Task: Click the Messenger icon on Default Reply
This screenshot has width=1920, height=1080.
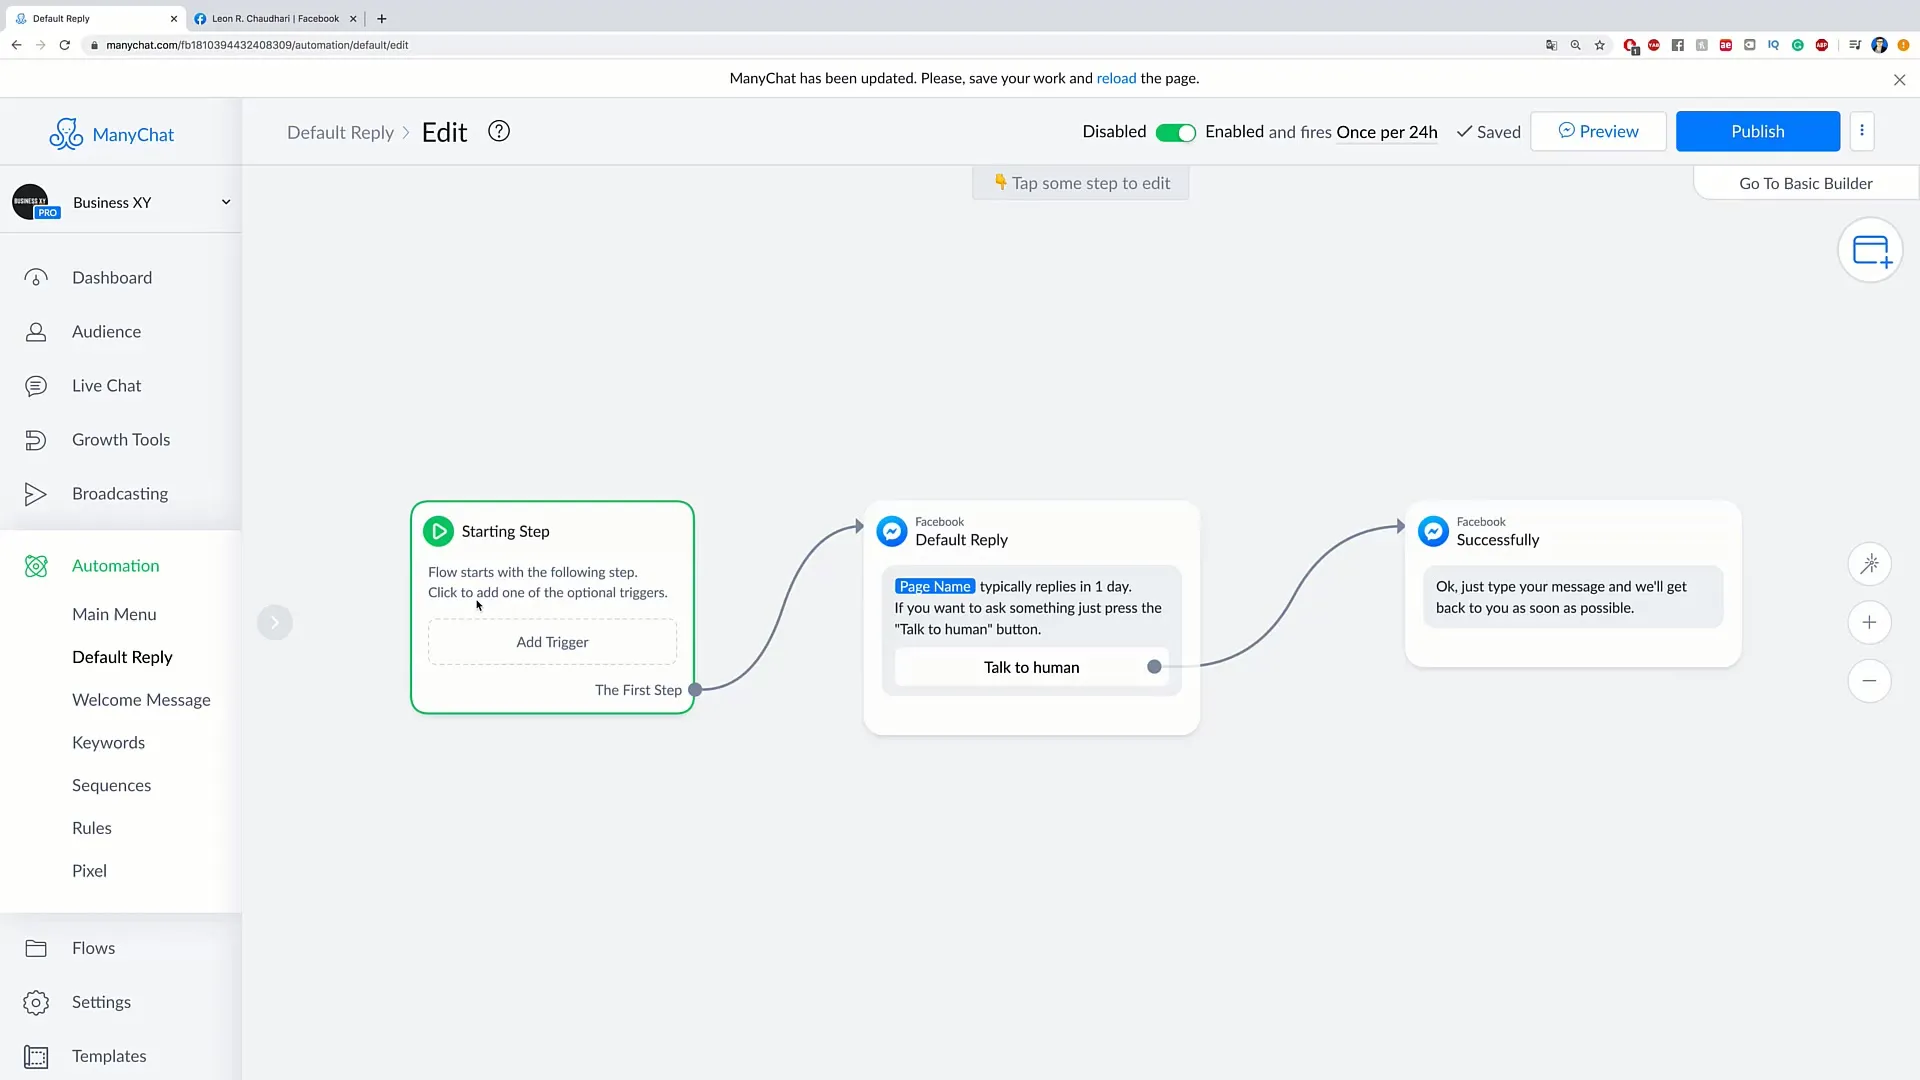Action: pos(892,531)
